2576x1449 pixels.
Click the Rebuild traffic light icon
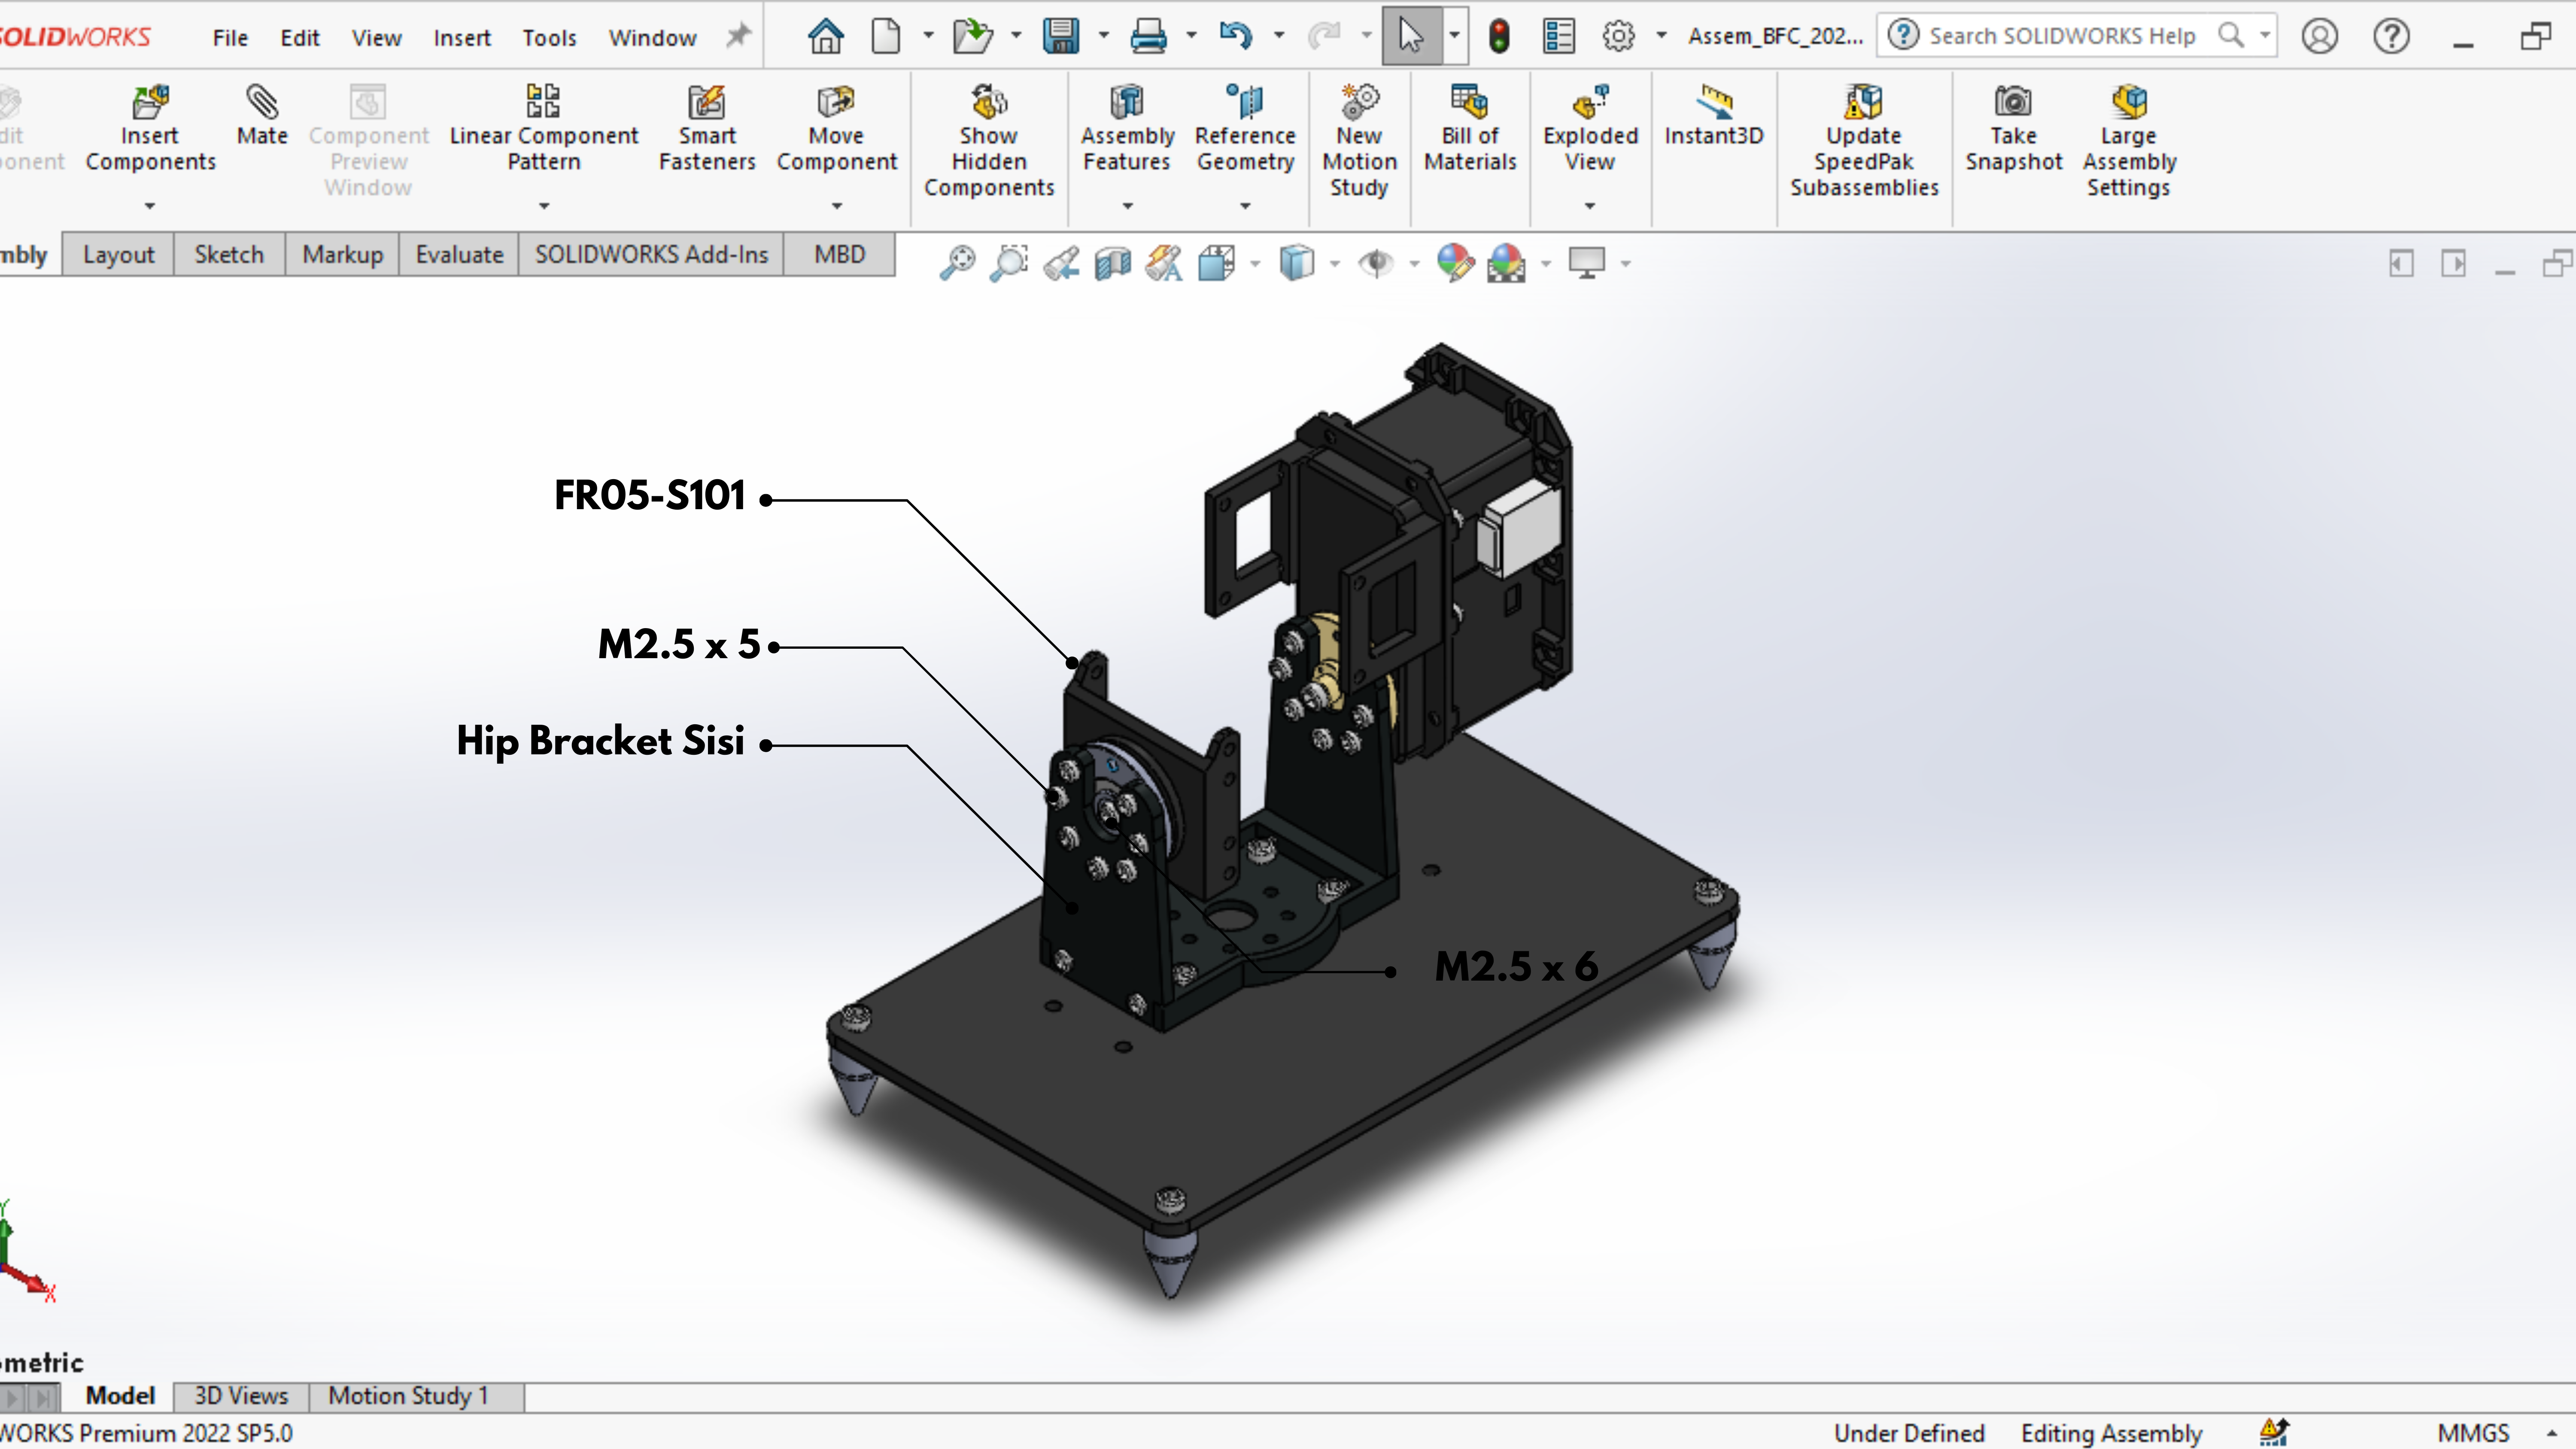(1498, 36)
